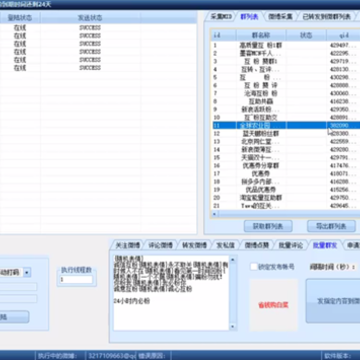Viewport: 360px width, 360px height.
Task: Select group row 8 互助共赢
Action: coord(286,101)
